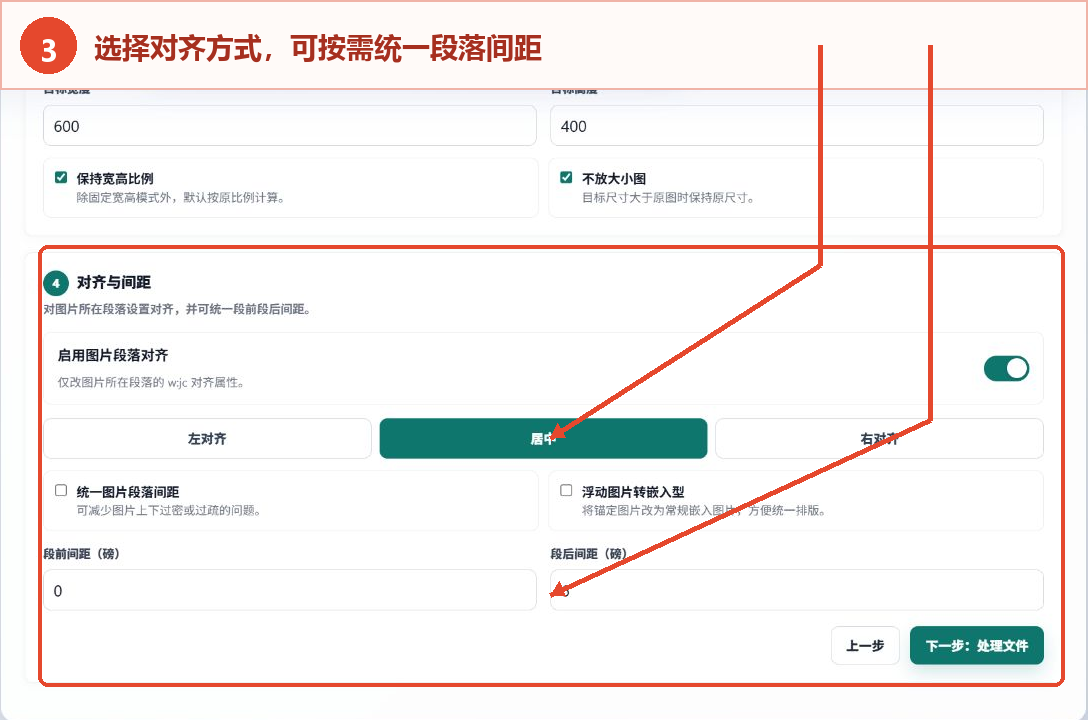The image size is (1088, 720).
Task: Click the description 对图片所在段落设置对齐，并可统一段前段后间距。
Action: pyautogui.click(x=177, y=309)
